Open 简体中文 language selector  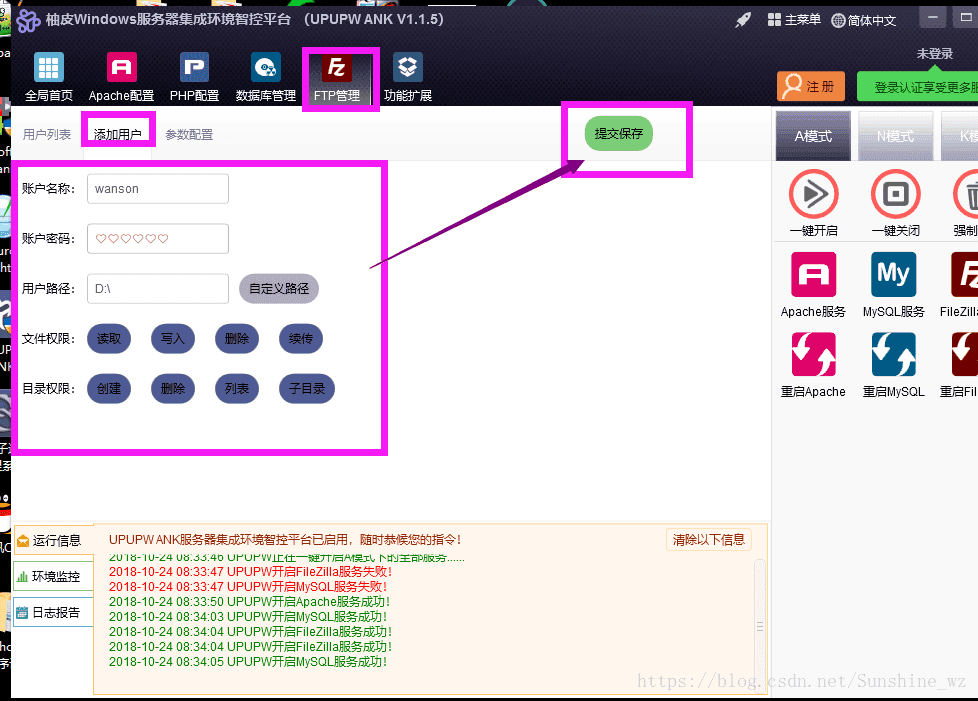coord(864,21)
